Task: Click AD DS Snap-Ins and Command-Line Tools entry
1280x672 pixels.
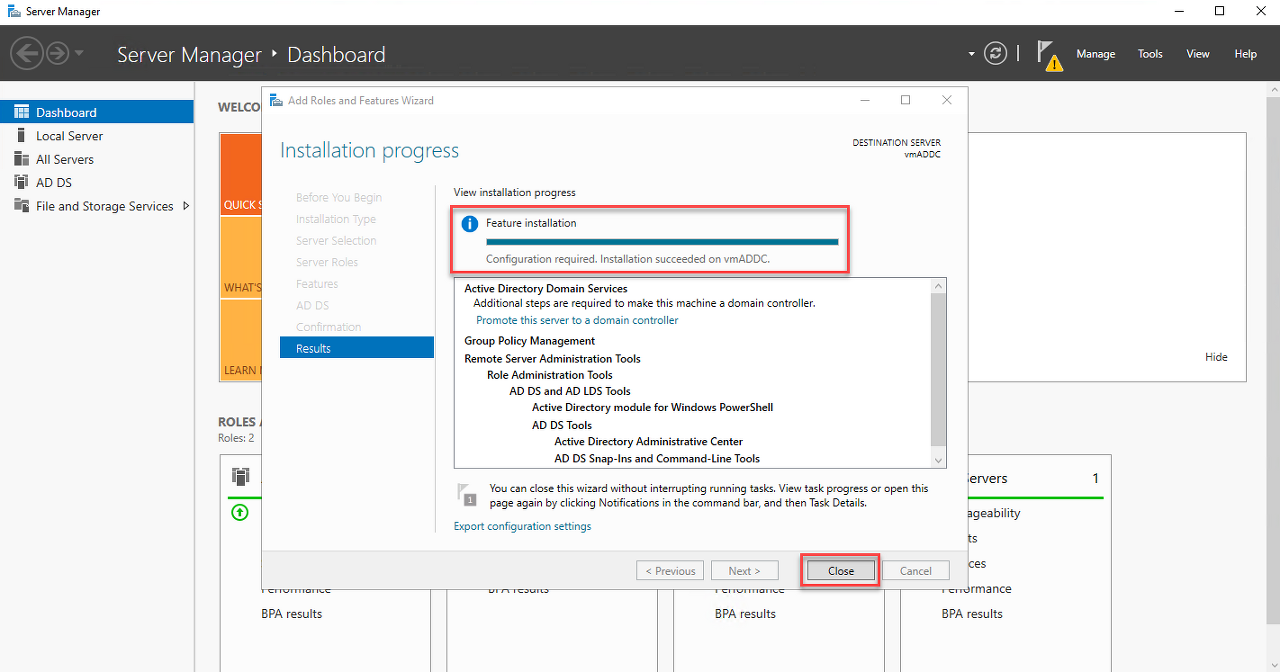Action: [657, 458]
